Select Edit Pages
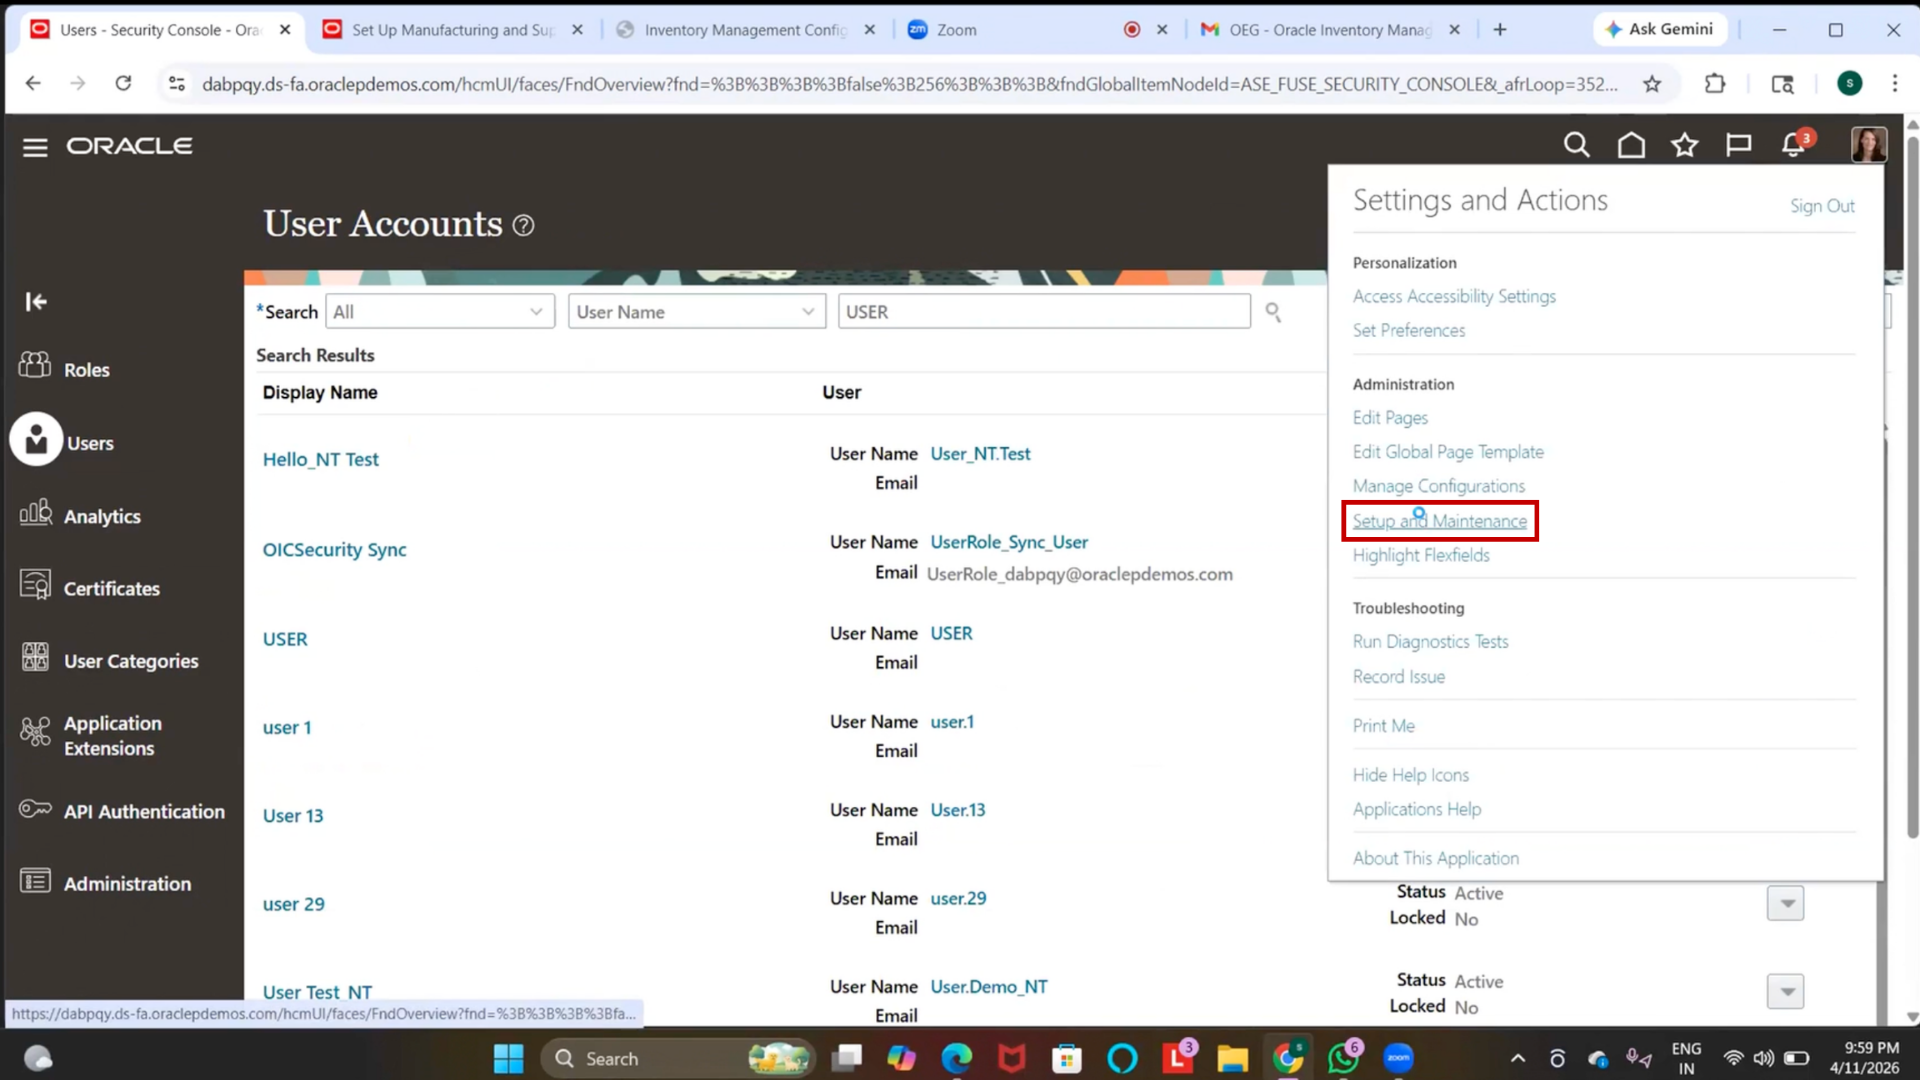 [1390, 418]
